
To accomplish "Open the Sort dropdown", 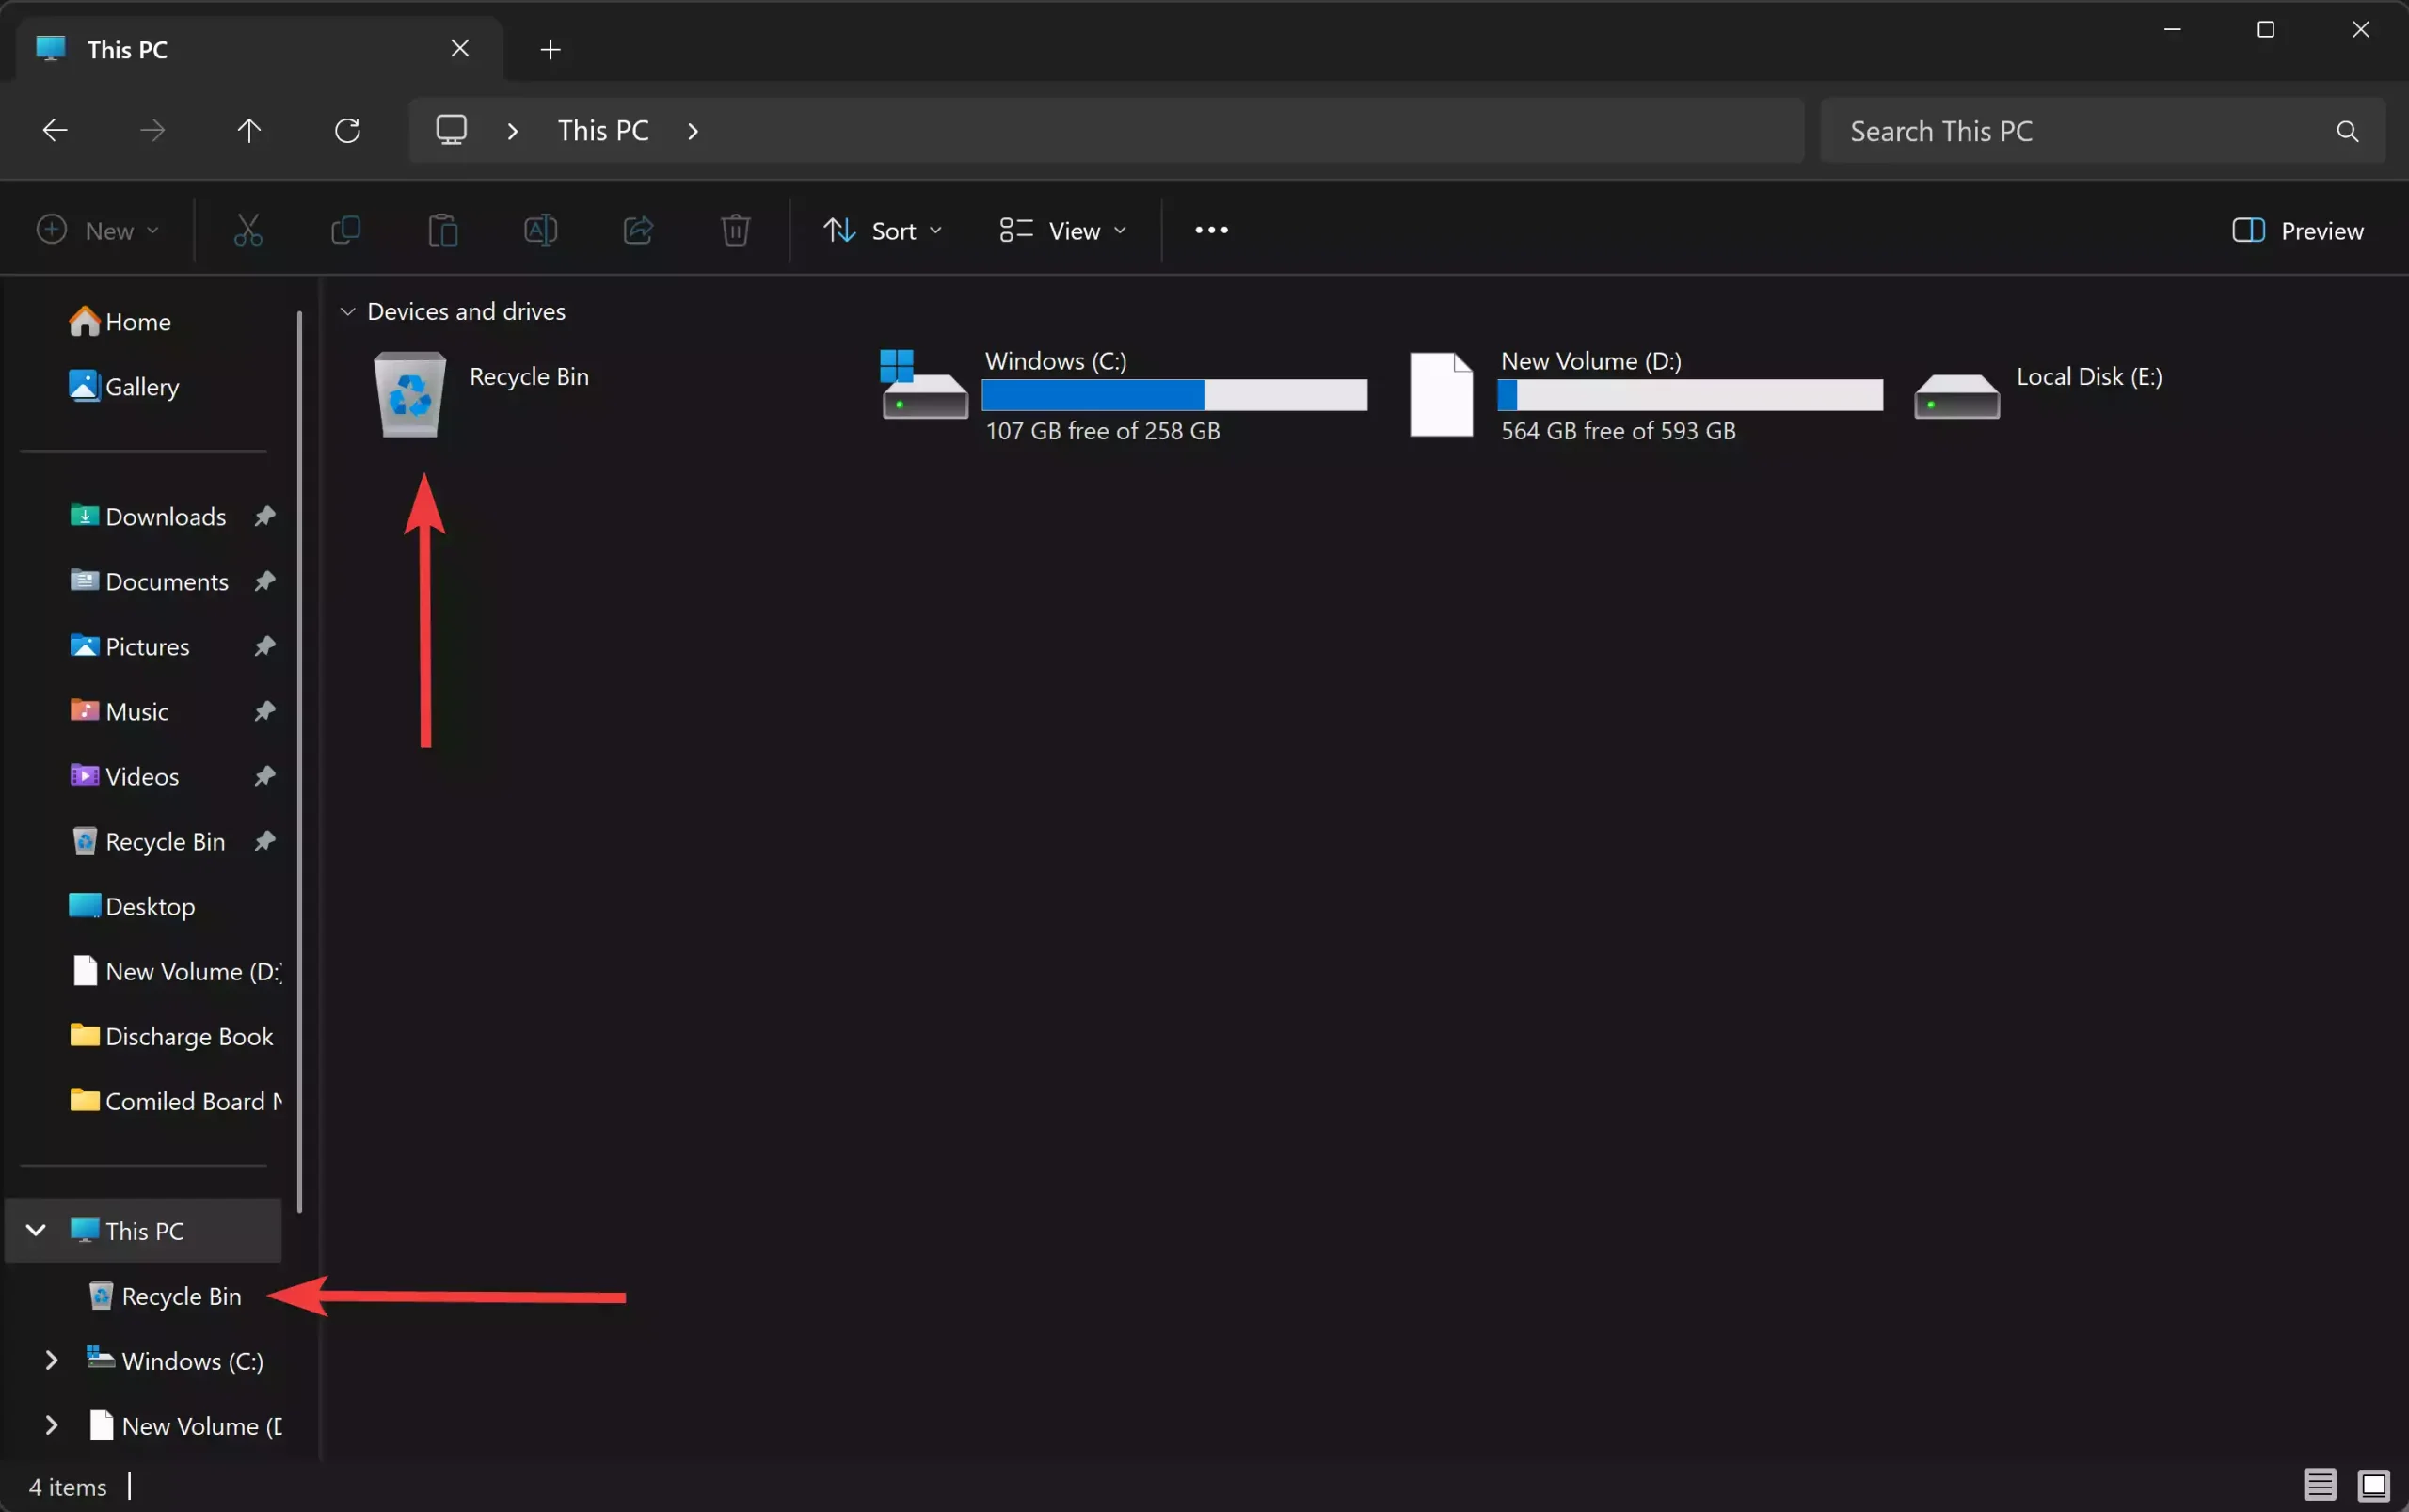I will [x=883, y=230].
